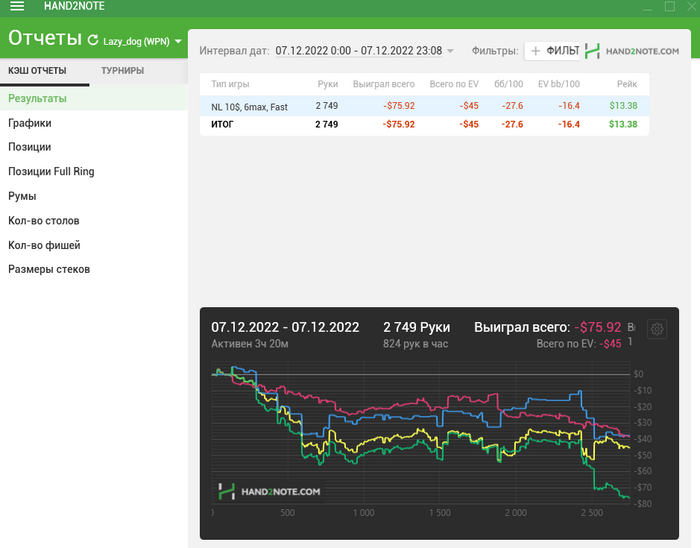Select Результаты report

click(x=93, y=98)
